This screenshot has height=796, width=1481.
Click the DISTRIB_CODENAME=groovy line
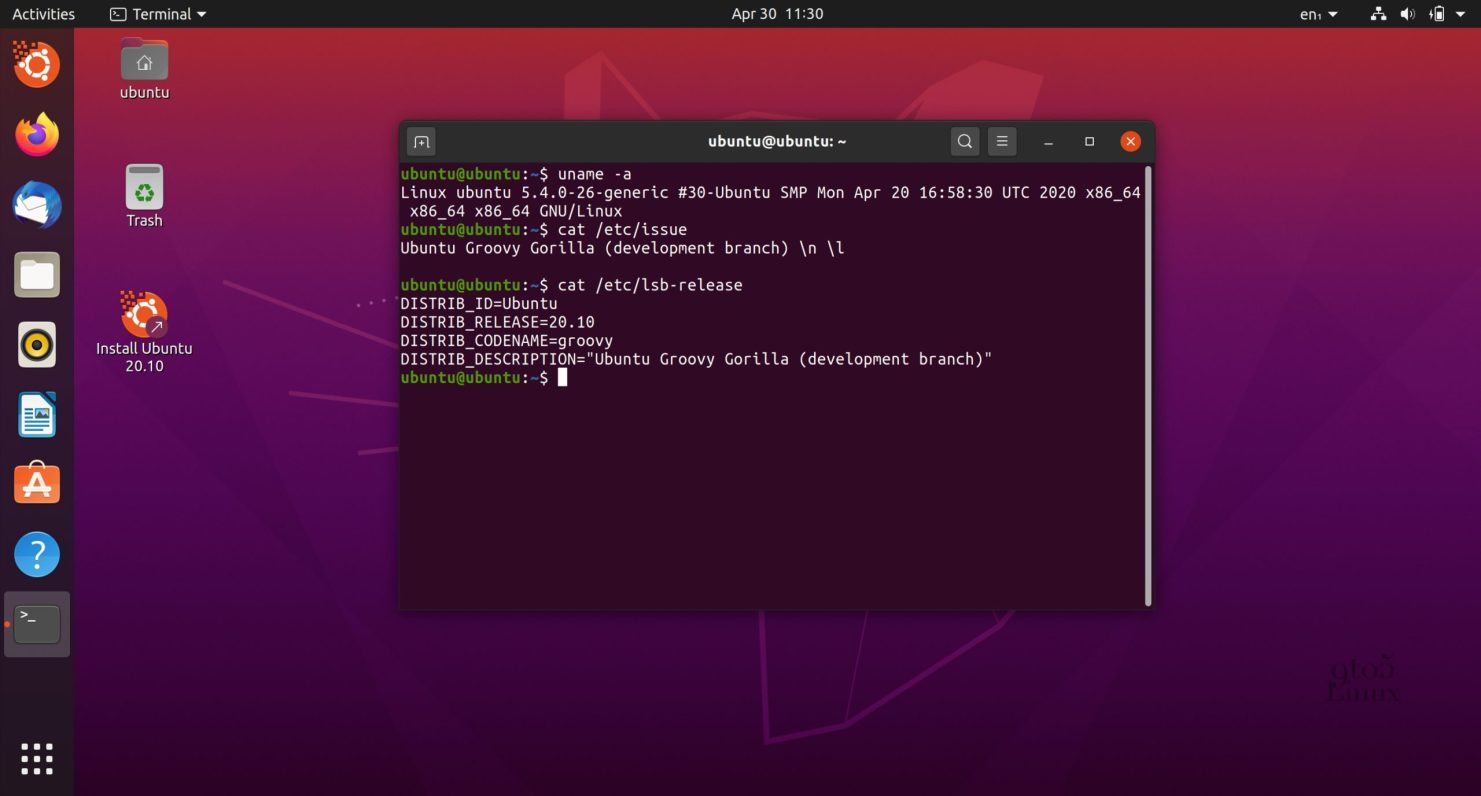point(507,340)
